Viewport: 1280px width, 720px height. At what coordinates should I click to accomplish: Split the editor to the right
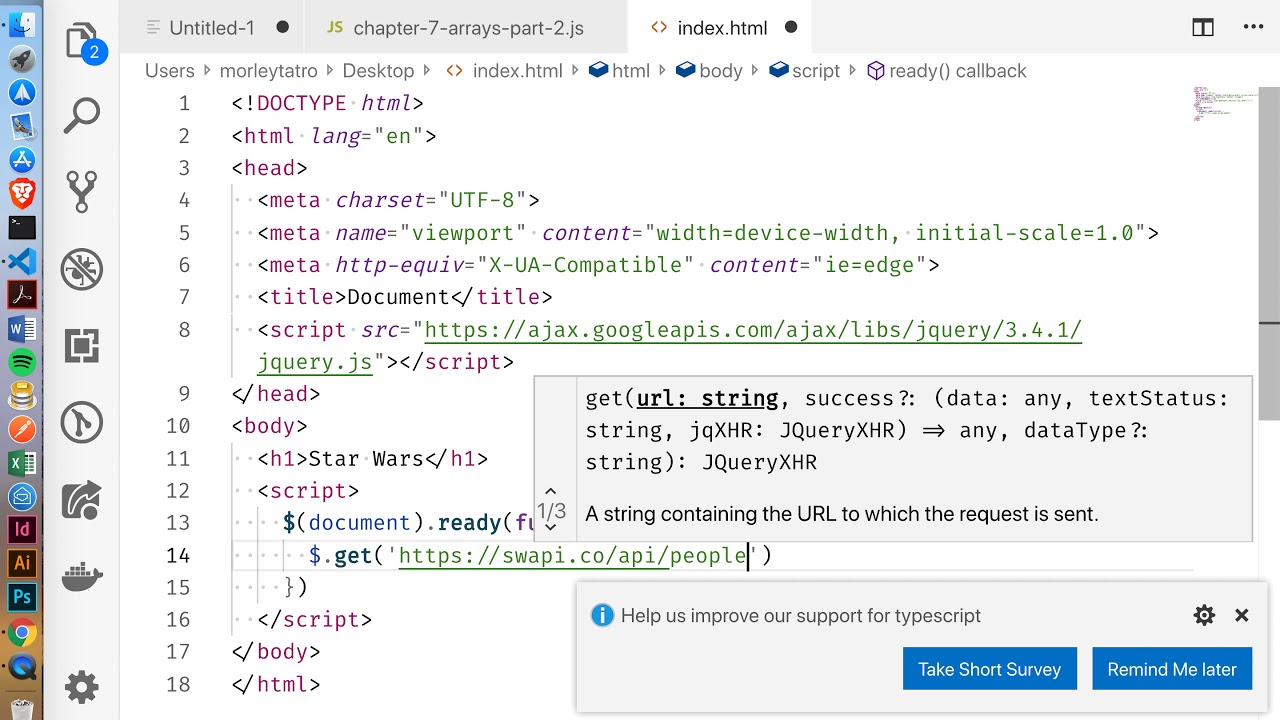pos(1203,28)
